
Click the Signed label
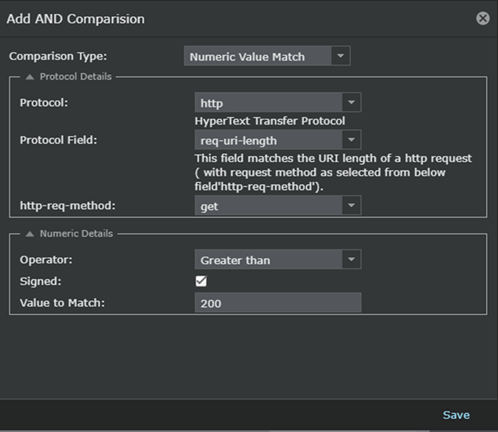coord(41,281)
